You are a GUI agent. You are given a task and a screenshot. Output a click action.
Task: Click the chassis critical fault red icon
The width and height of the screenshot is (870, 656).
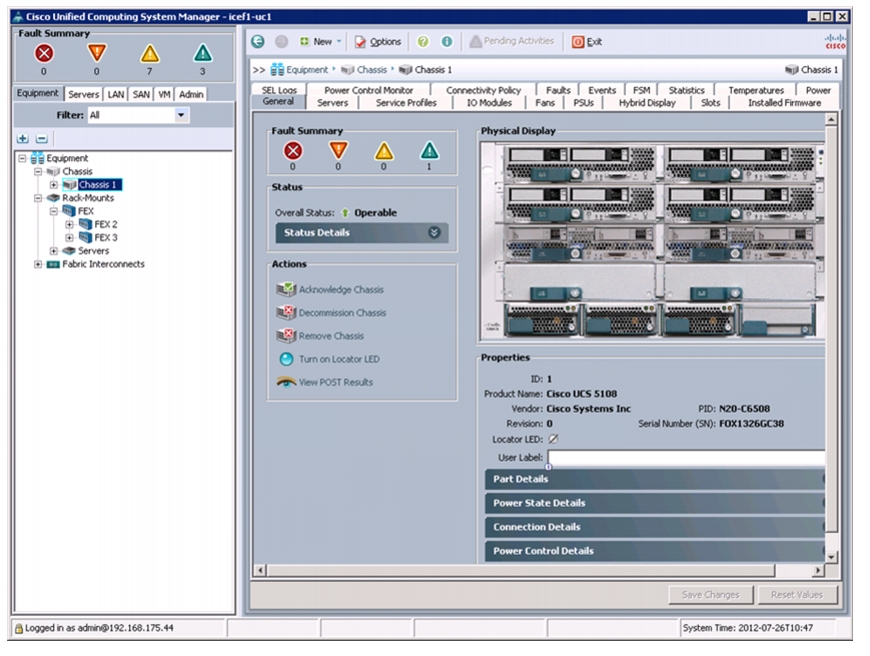[293, 151]
